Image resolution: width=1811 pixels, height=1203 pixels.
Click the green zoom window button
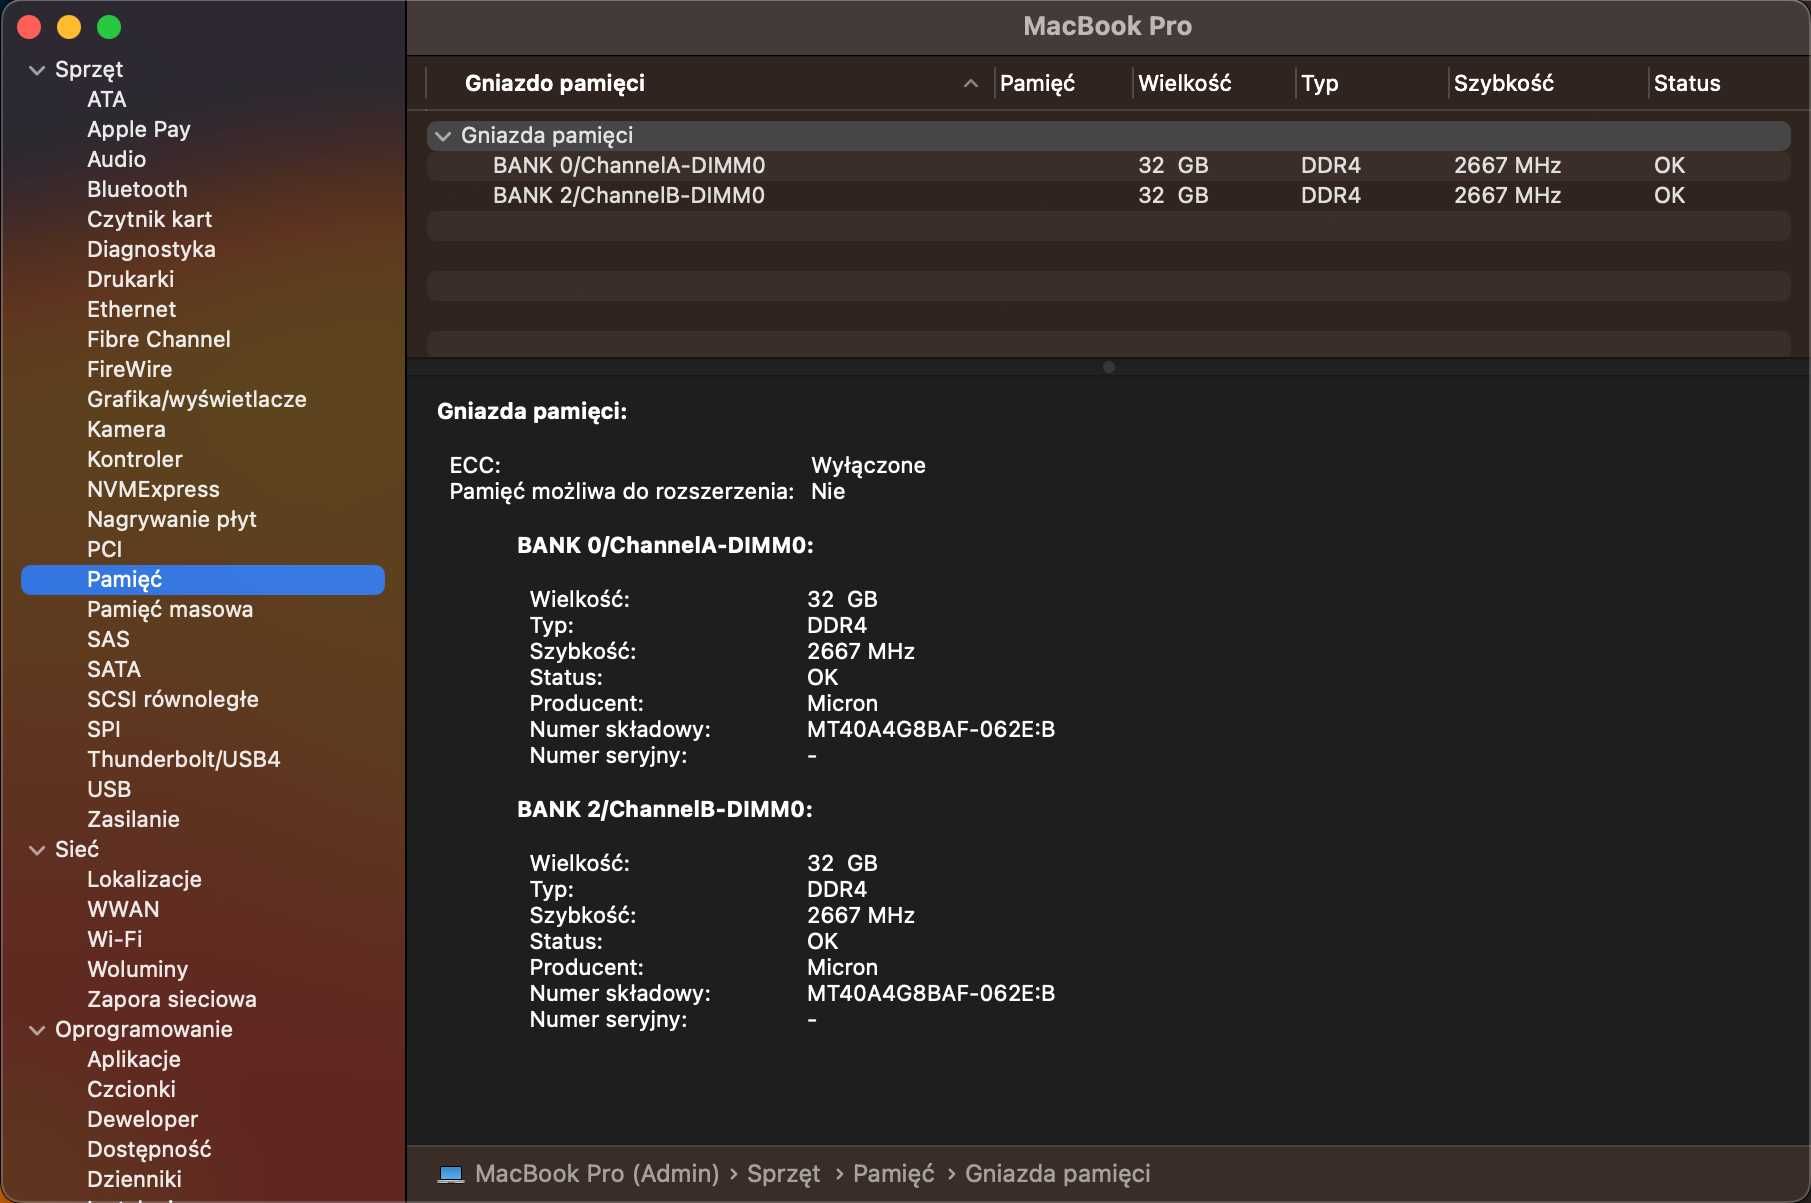pyautogui.click(x=109, y=27)
